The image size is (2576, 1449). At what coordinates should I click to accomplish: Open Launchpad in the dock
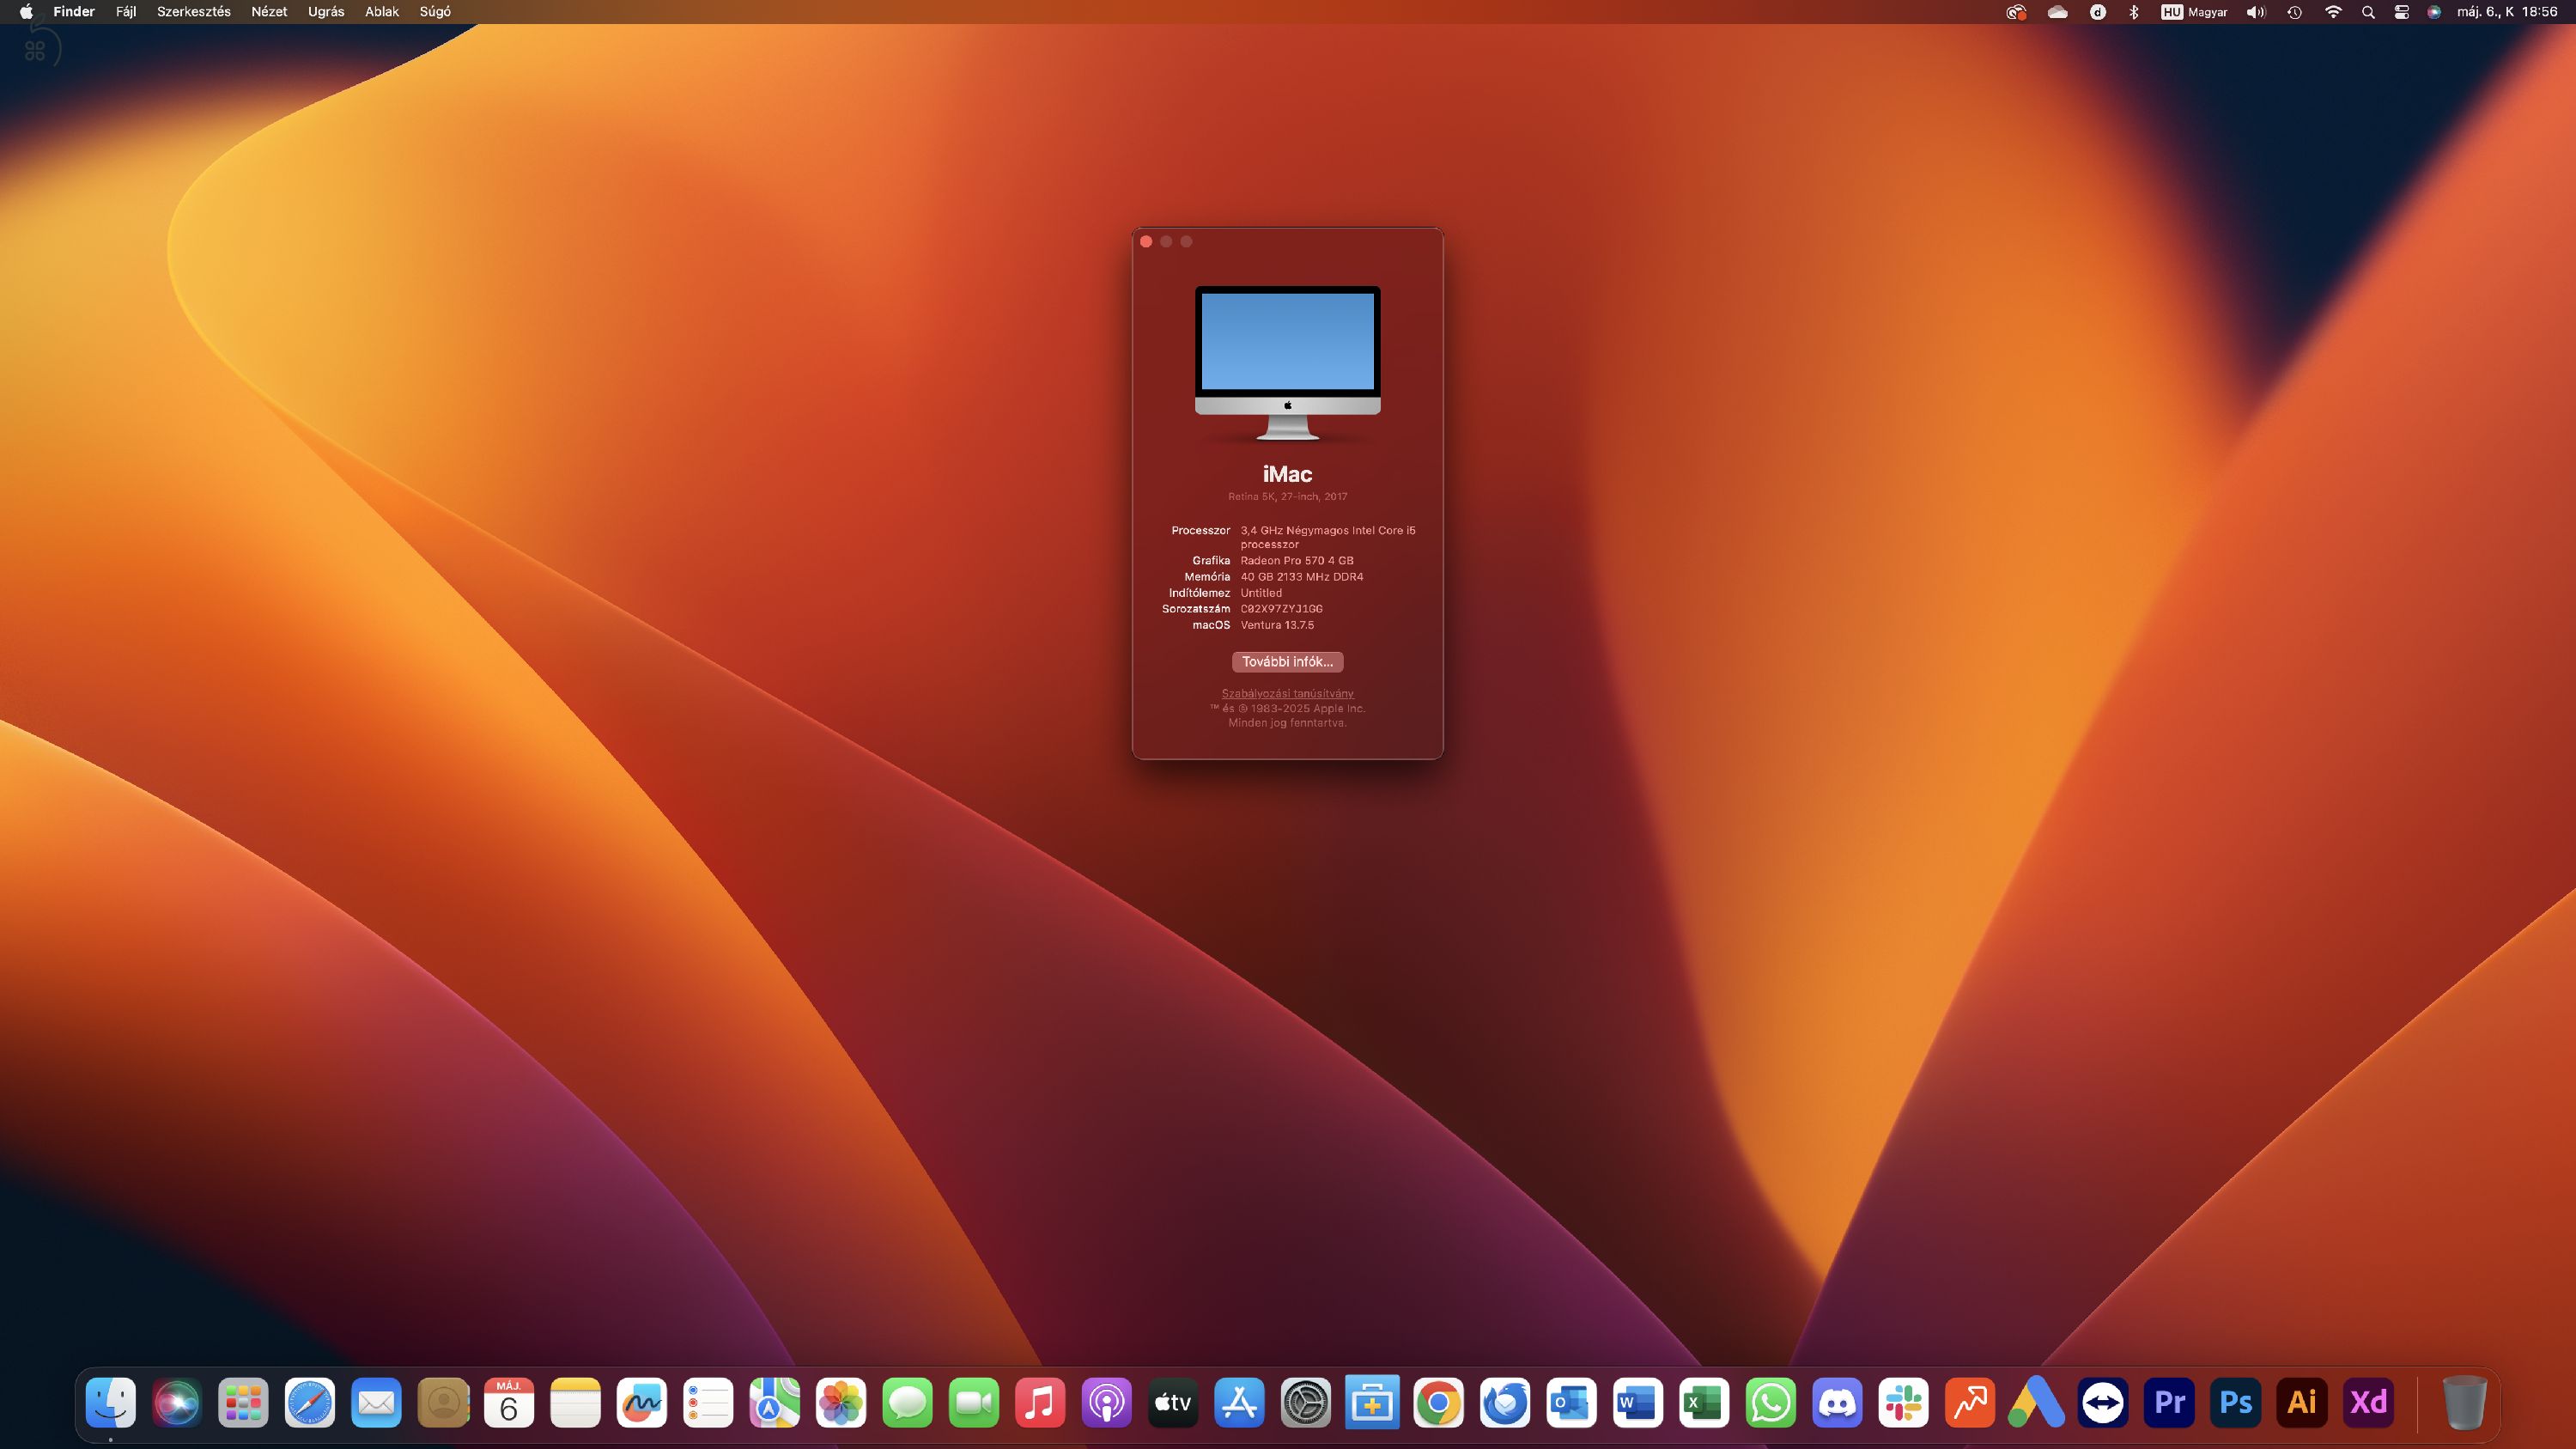point(243,1402)
